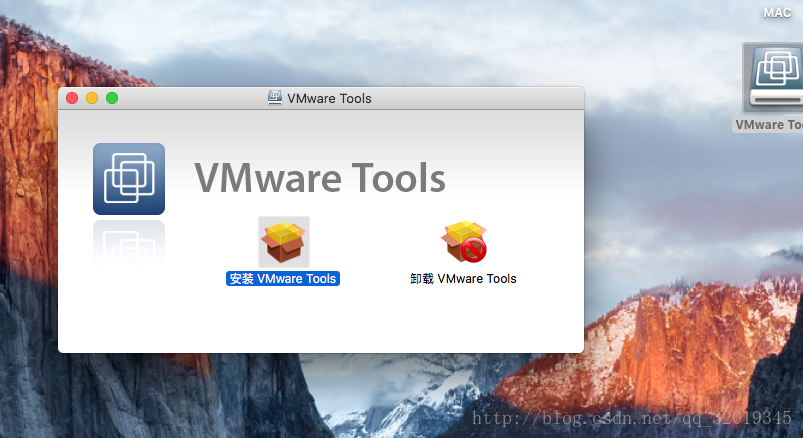
Task: Click the large VMware Tools heading text
Action: [320, 178]
